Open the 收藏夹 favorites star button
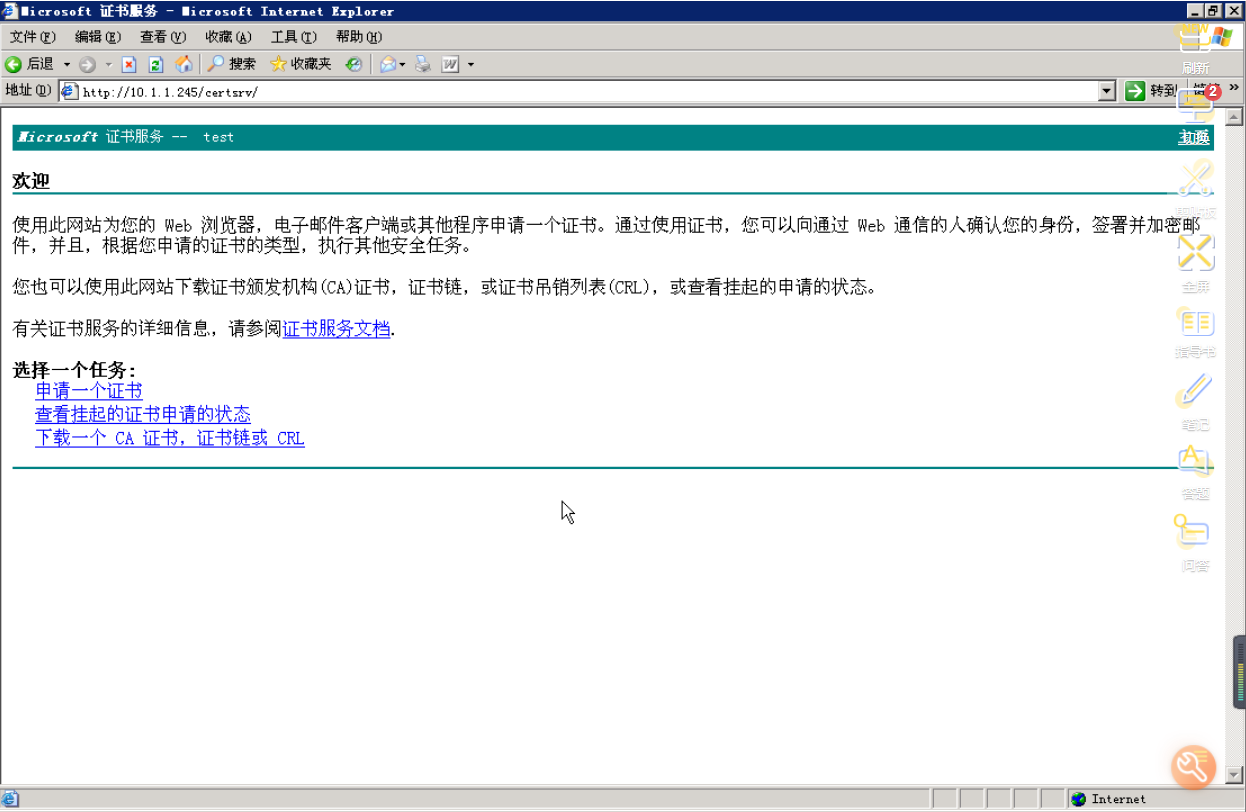Image resolution: width=1246 pixels, height=812 pixels. pyautogui.click(x=301, y=64)
